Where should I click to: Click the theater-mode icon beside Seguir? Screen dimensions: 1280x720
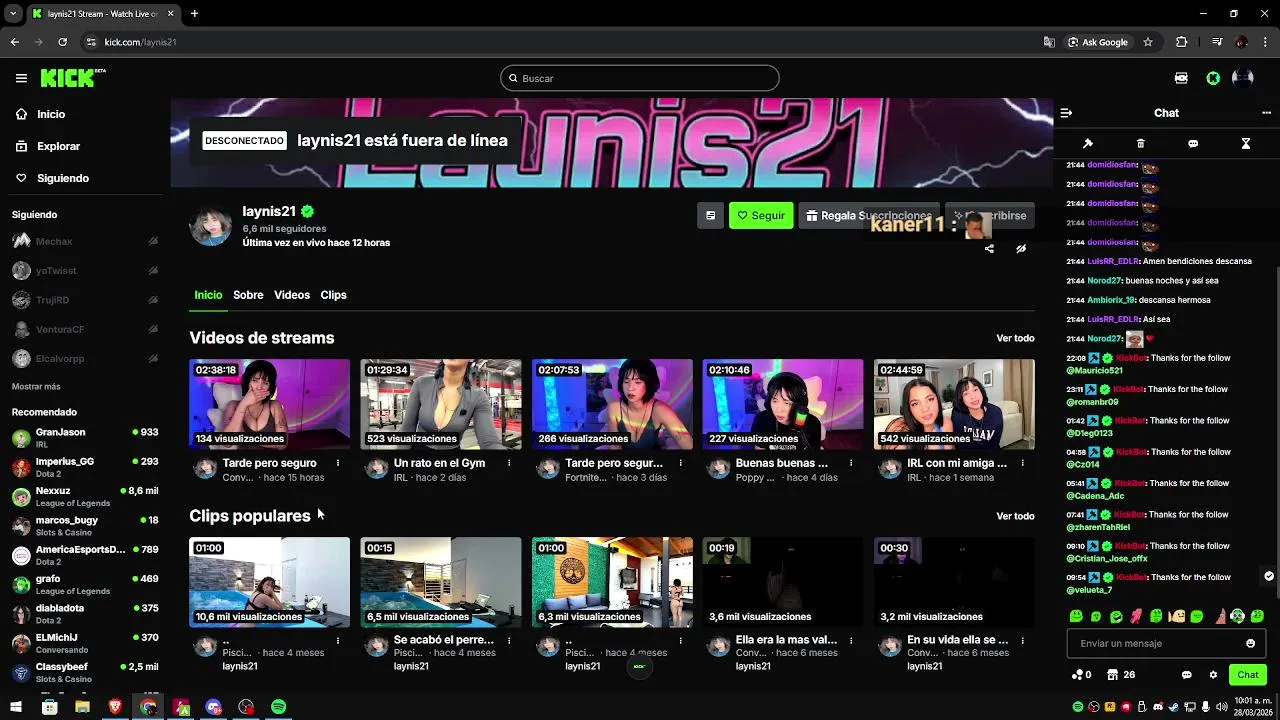pyautogui.click(x=710, y=215)
